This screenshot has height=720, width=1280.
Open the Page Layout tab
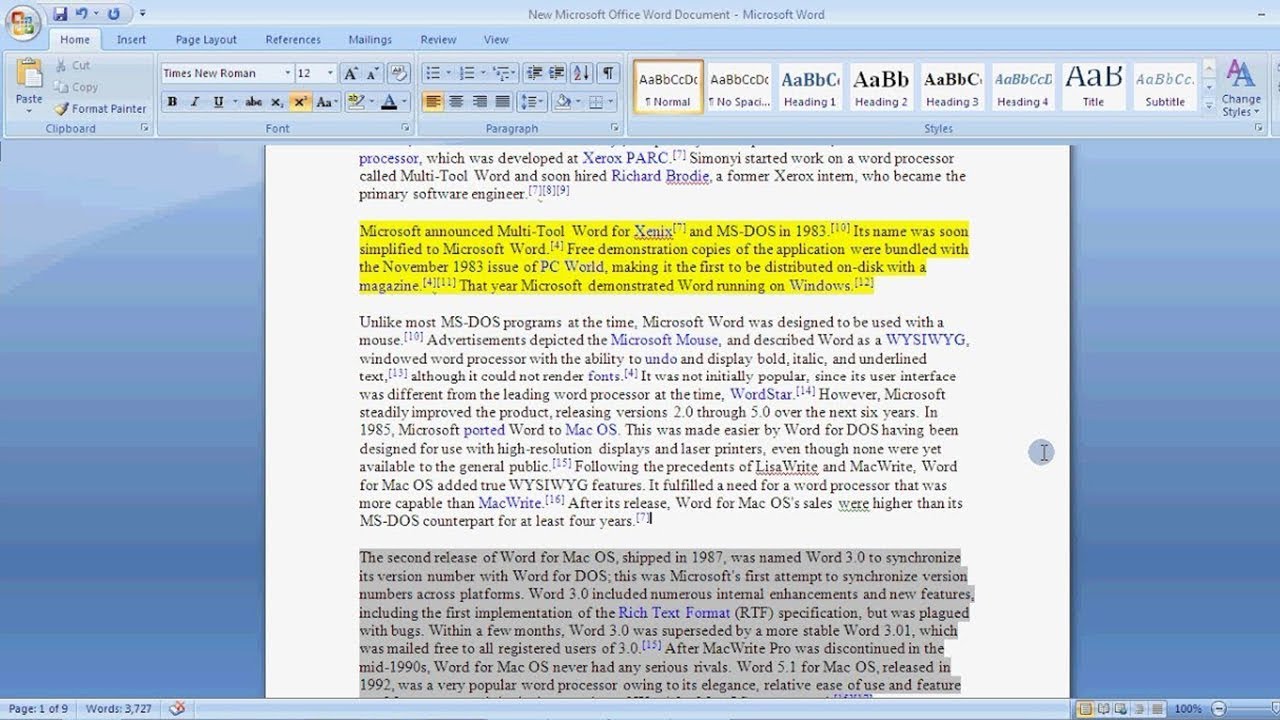206,40
